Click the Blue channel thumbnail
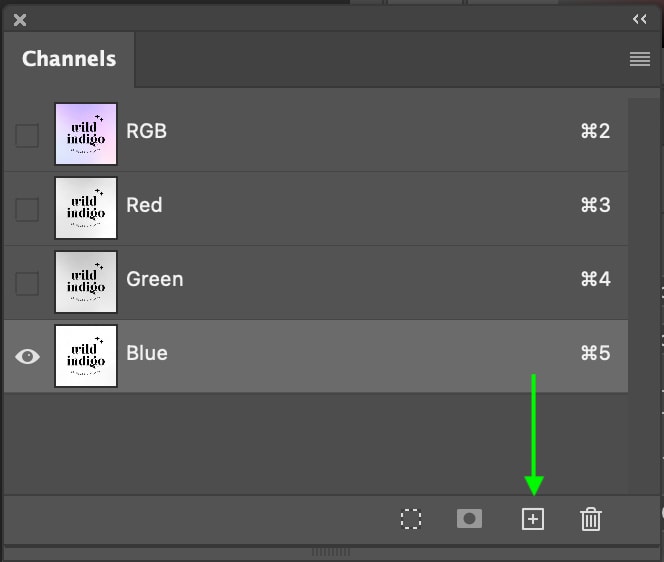Viewport: 664px width, 562px height. pyautogui.click(x=86, y=356)
